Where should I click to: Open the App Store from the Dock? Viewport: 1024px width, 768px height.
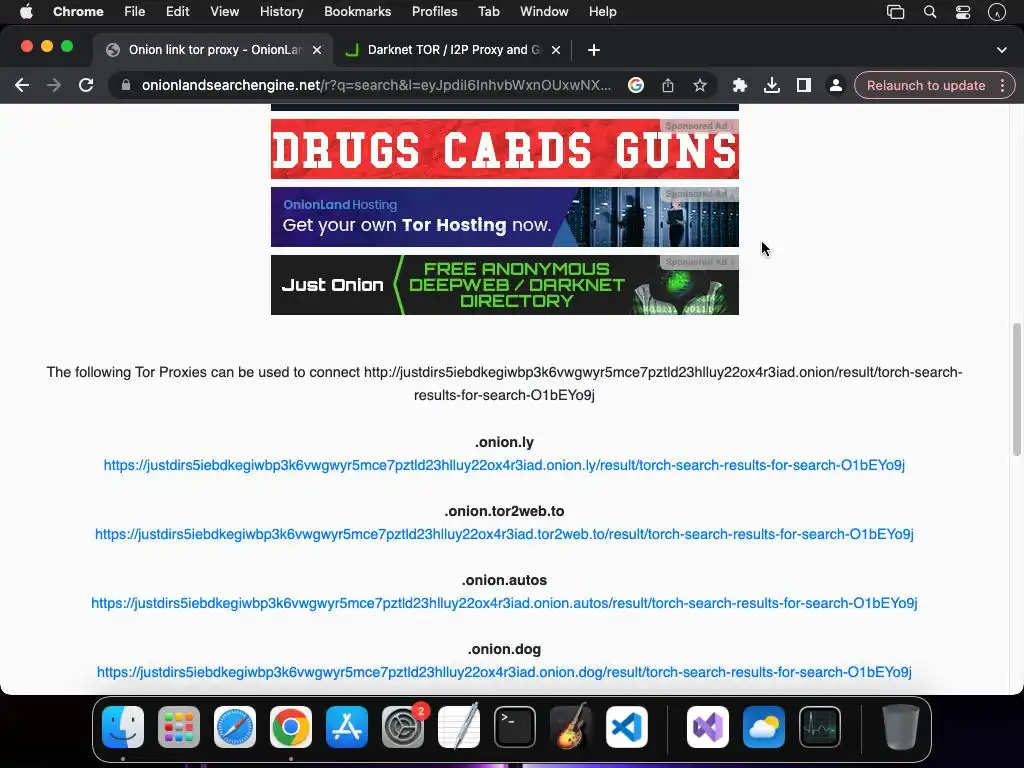(347, 727)
